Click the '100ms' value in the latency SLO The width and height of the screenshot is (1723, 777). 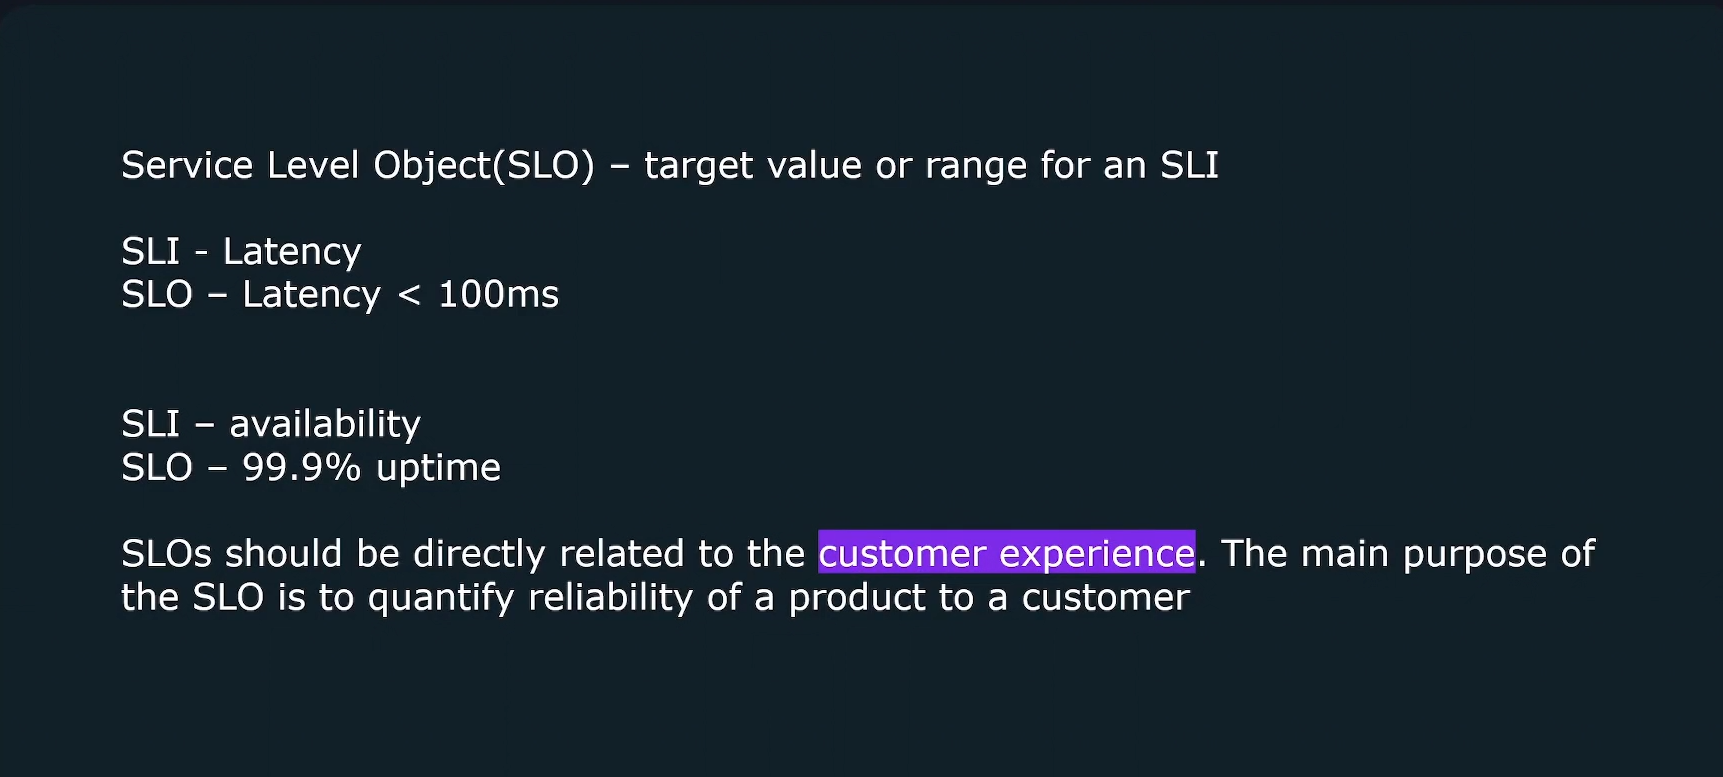498,294
